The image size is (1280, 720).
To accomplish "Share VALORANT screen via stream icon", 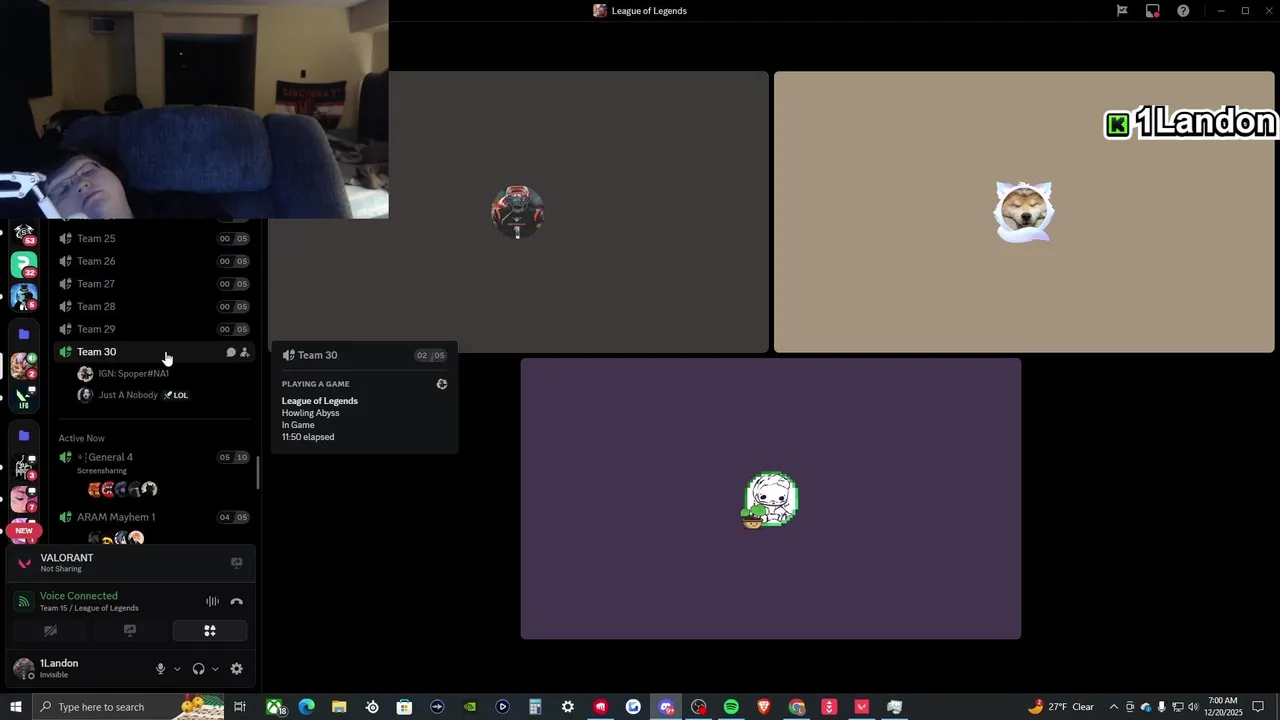I will click(x=237, y=563).
